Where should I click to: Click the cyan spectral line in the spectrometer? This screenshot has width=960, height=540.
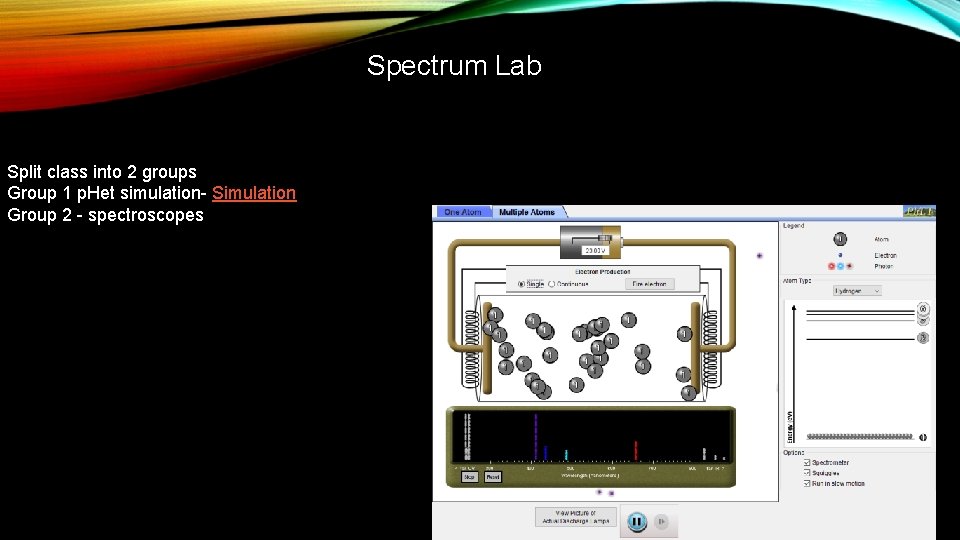click(566, 456)
